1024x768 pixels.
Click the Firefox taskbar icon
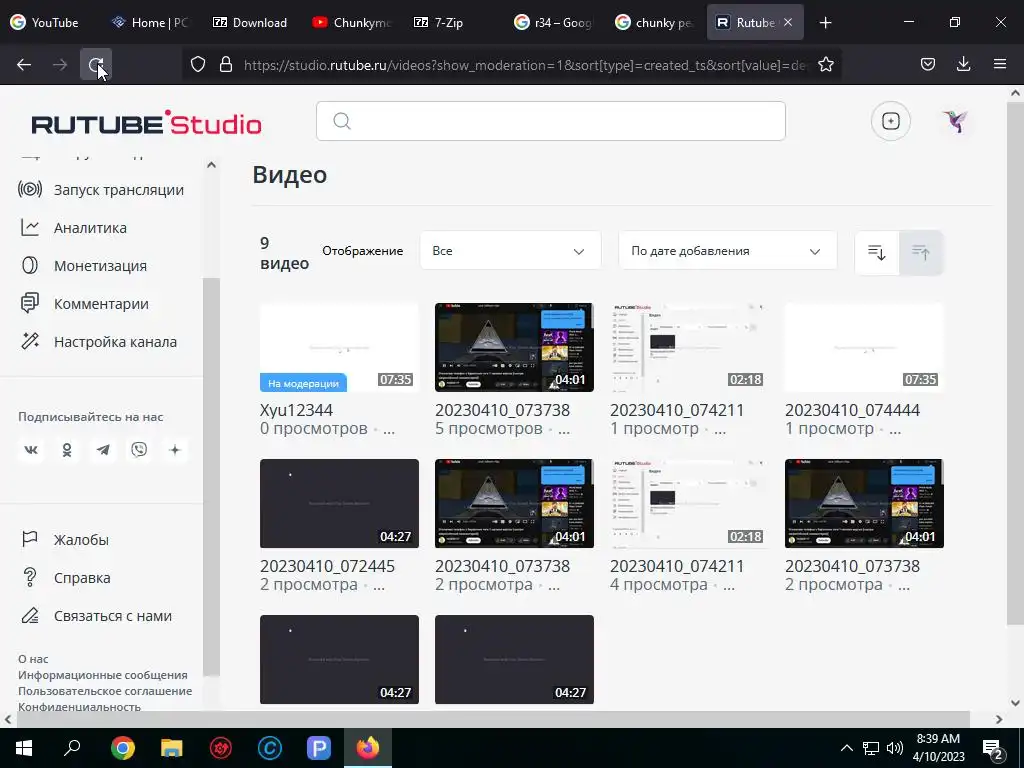pyautogui.click(x=368, y=748)
